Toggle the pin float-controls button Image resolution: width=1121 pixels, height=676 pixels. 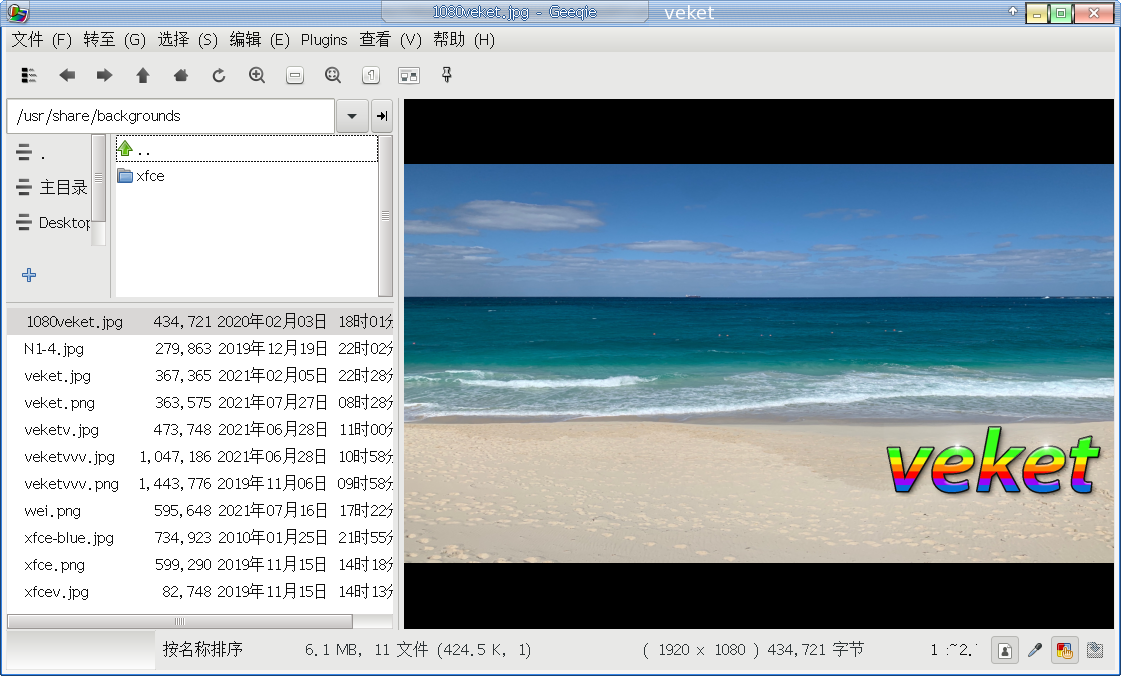click(x=447, y=75)
